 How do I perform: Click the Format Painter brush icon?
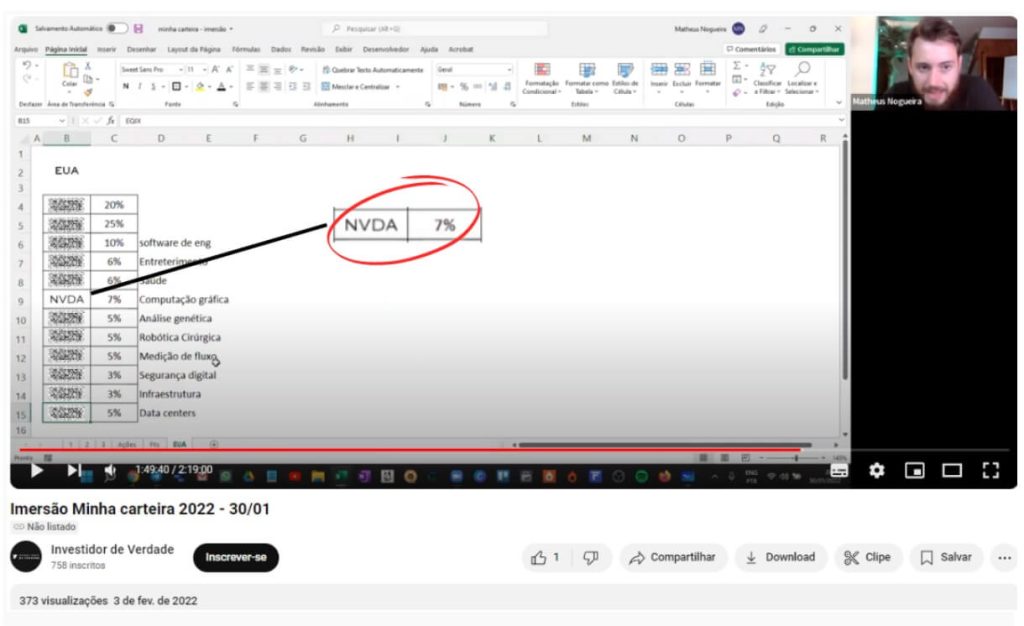(88, 91)
